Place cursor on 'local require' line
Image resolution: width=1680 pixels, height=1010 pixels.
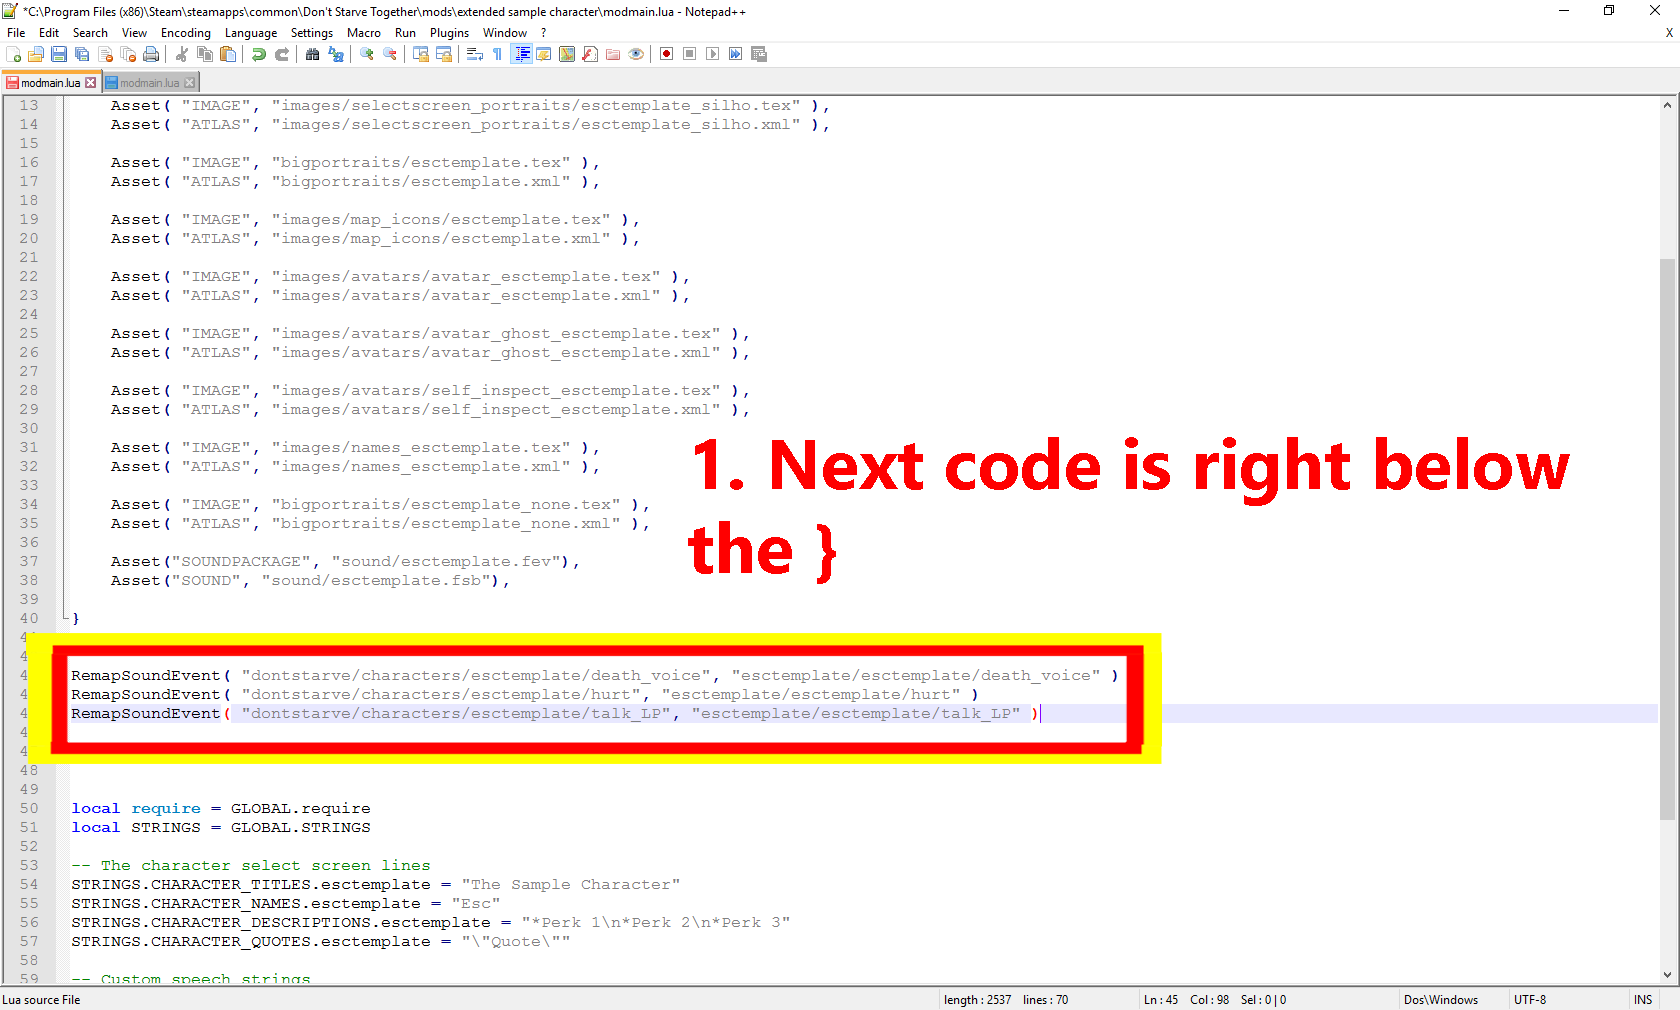coord(221,808)
